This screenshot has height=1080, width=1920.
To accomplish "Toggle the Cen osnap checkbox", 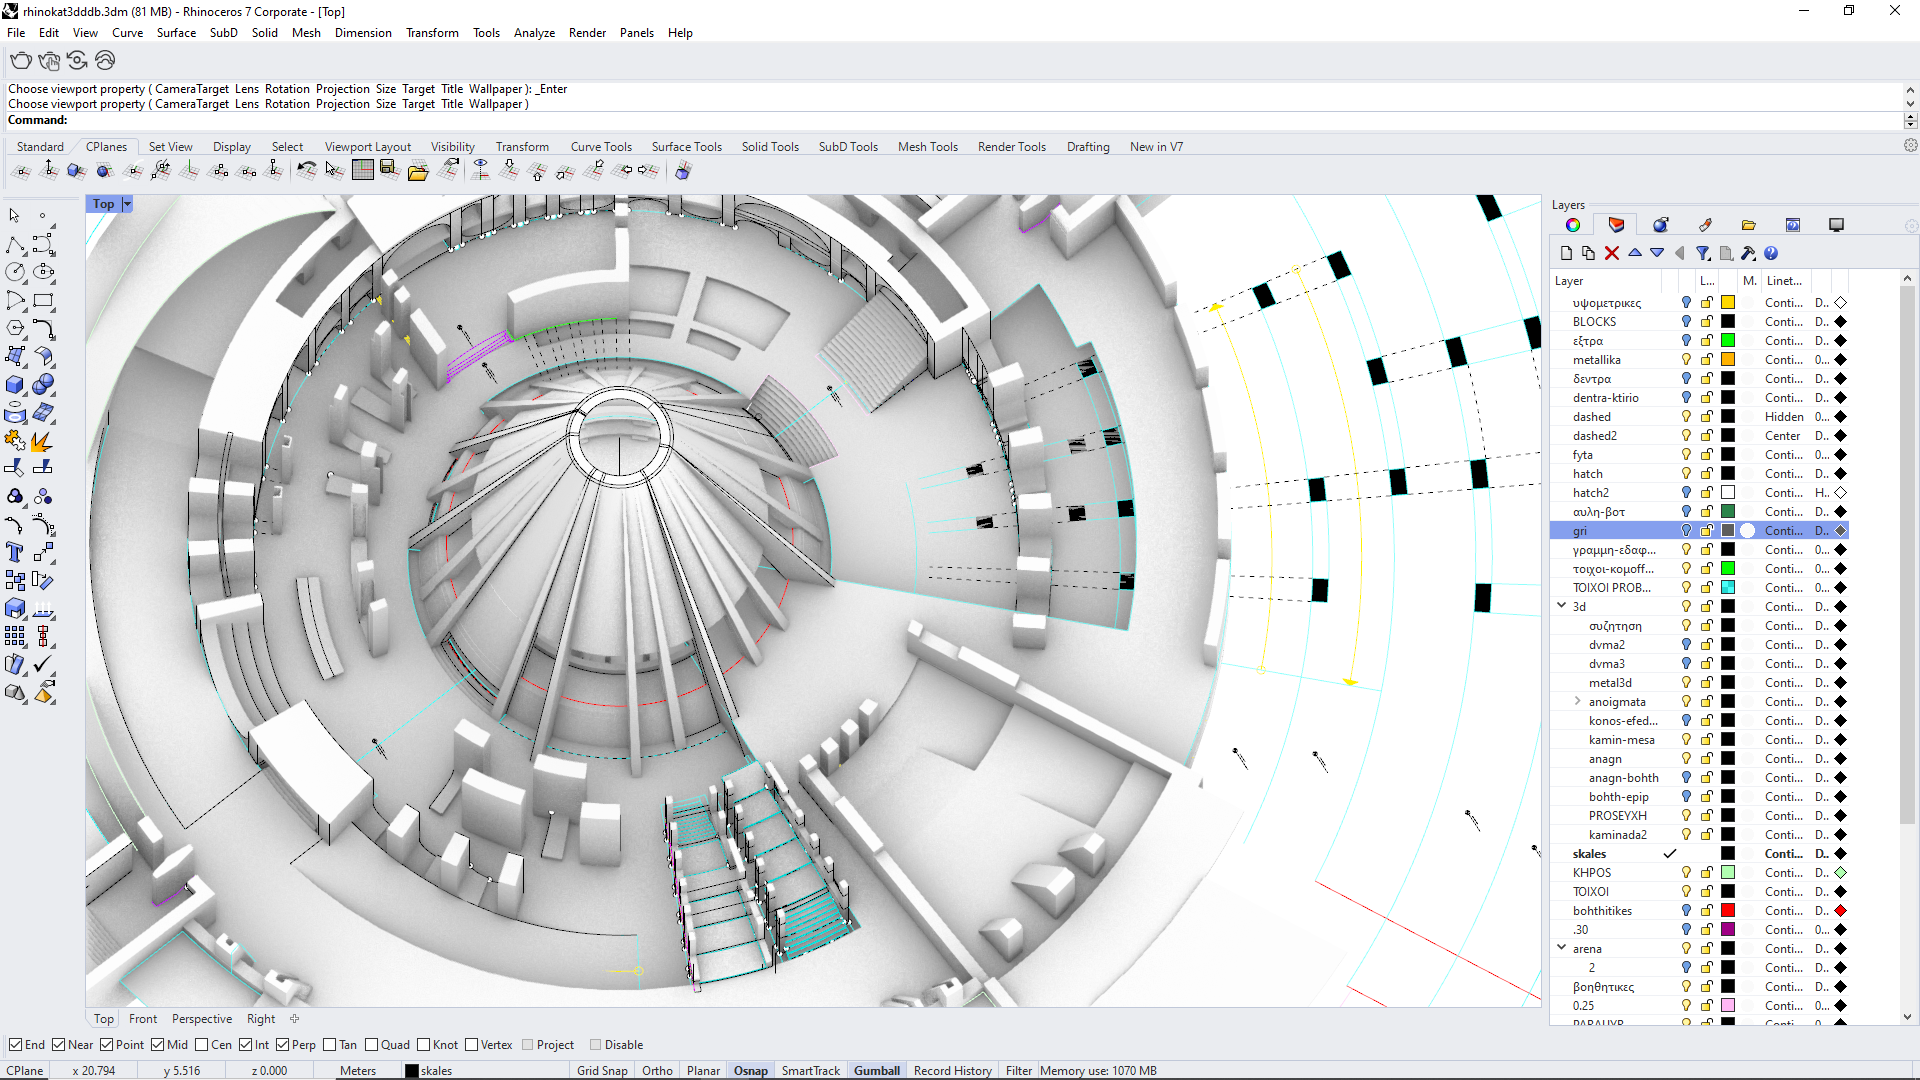I will pos(201,1045).
